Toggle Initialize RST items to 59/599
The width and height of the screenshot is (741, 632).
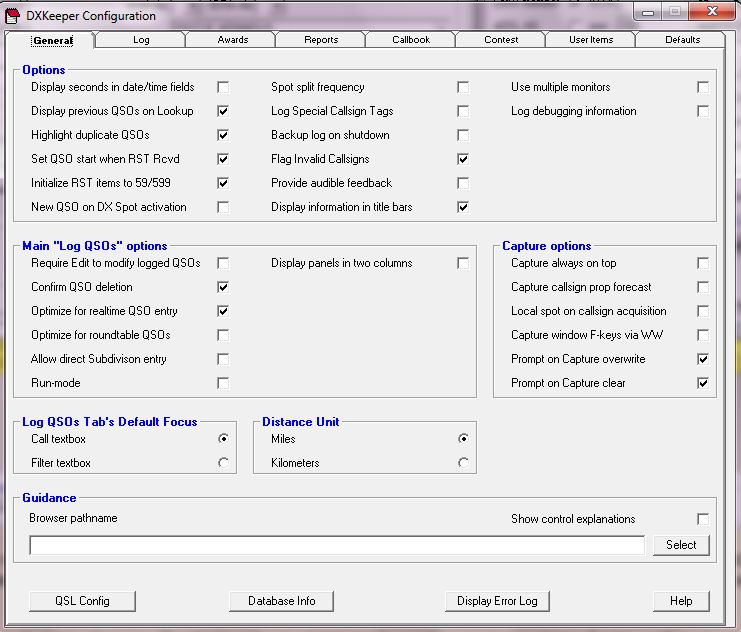(x=223, y=183)
